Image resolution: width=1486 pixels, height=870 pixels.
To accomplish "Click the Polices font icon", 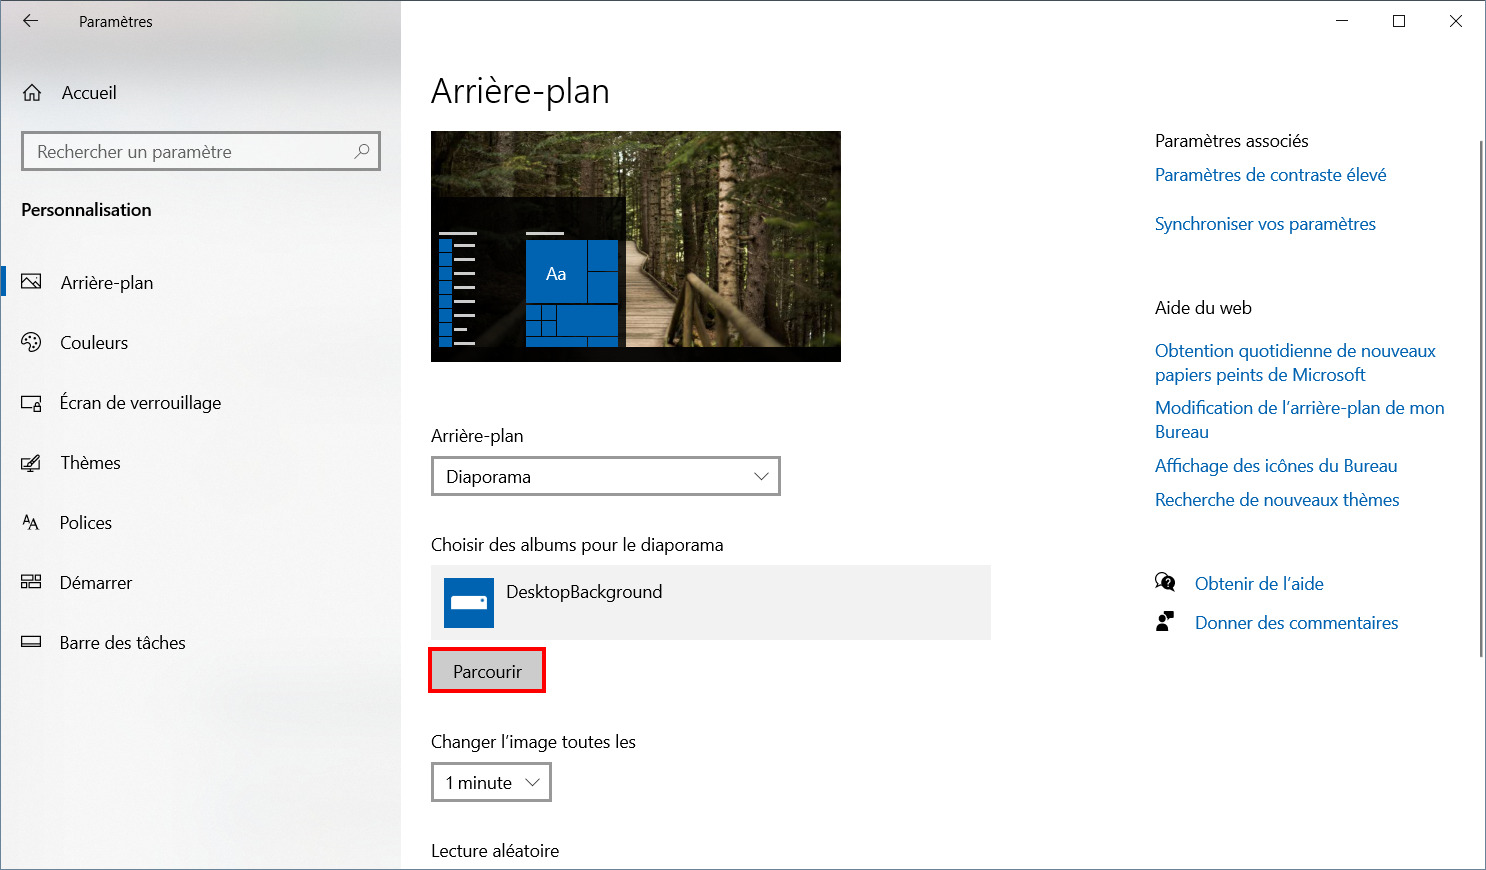I will tap(31, 523).
